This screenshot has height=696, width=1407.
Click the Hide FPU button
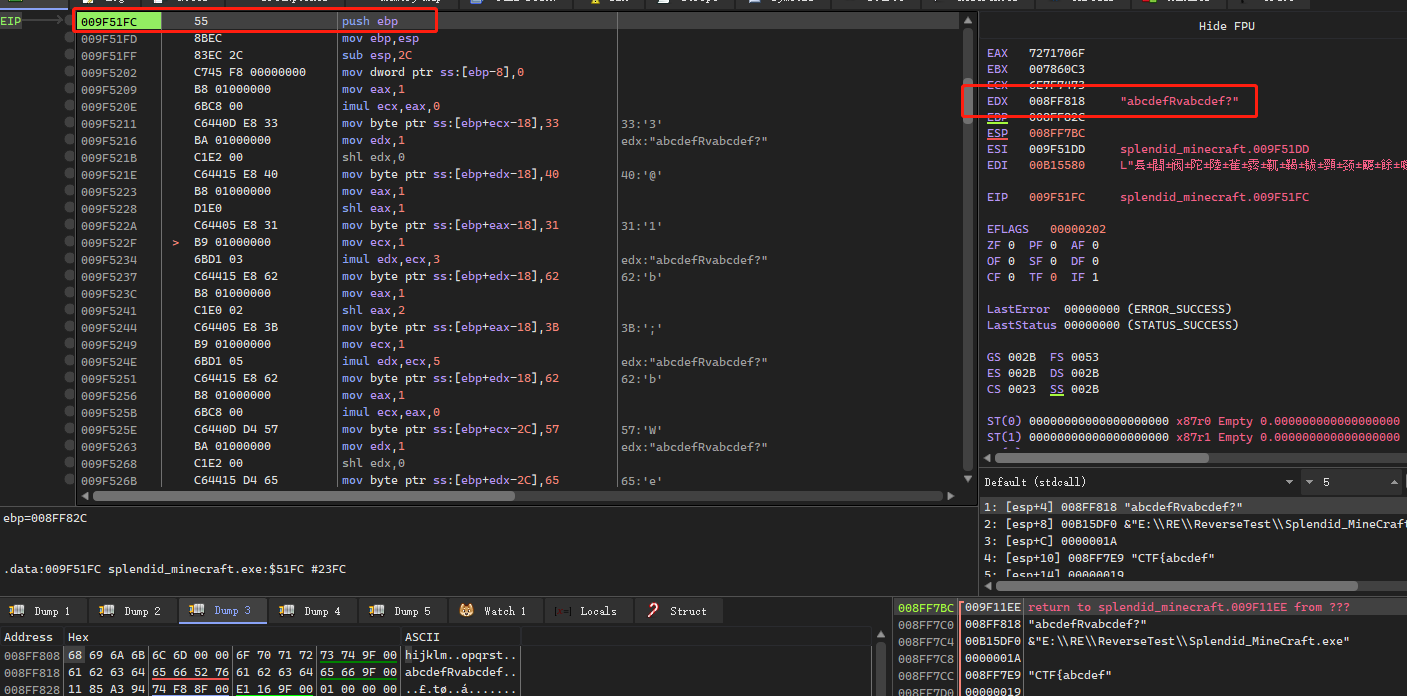pyautogui.click(x=1226, y=26)
